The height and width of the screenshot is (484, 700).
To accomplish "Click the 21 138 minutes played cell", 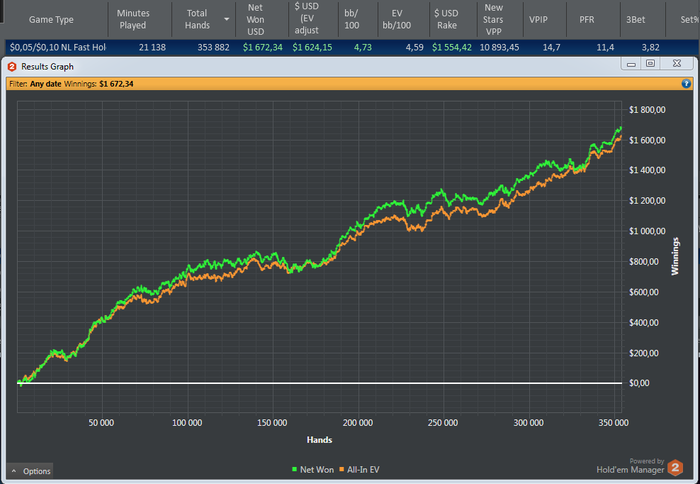I will [x=152, y=47].
